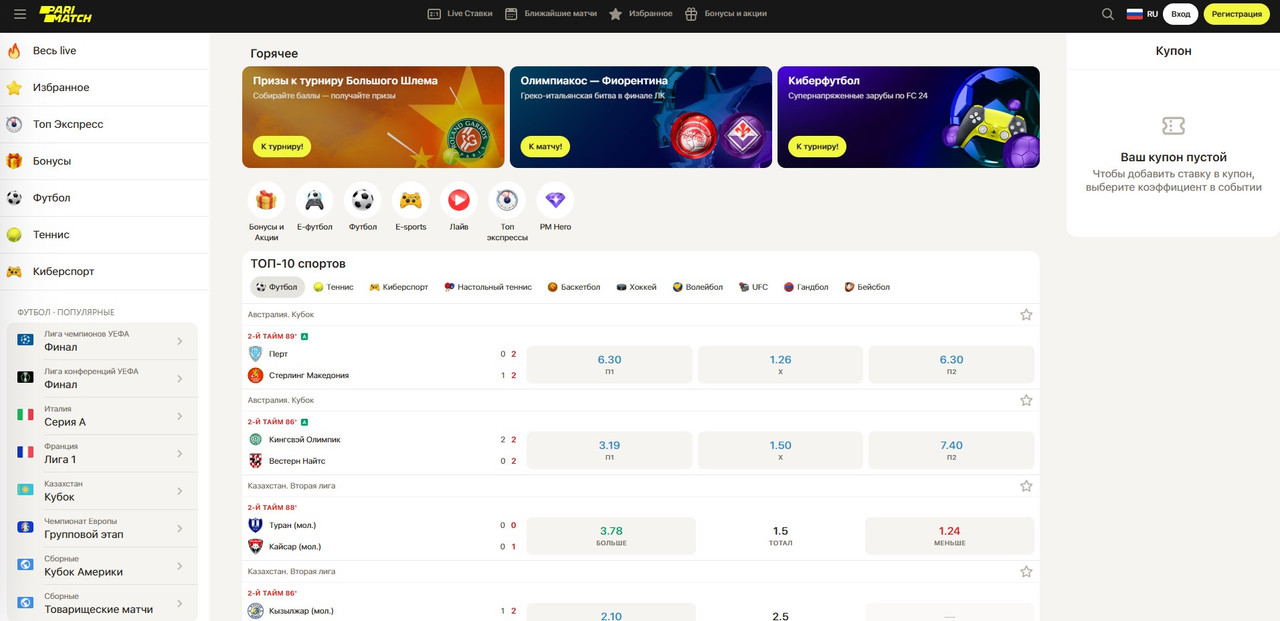Open the search magnifier icon
The height and width of the screenshot is (621, 1280).
[1108, 14]
